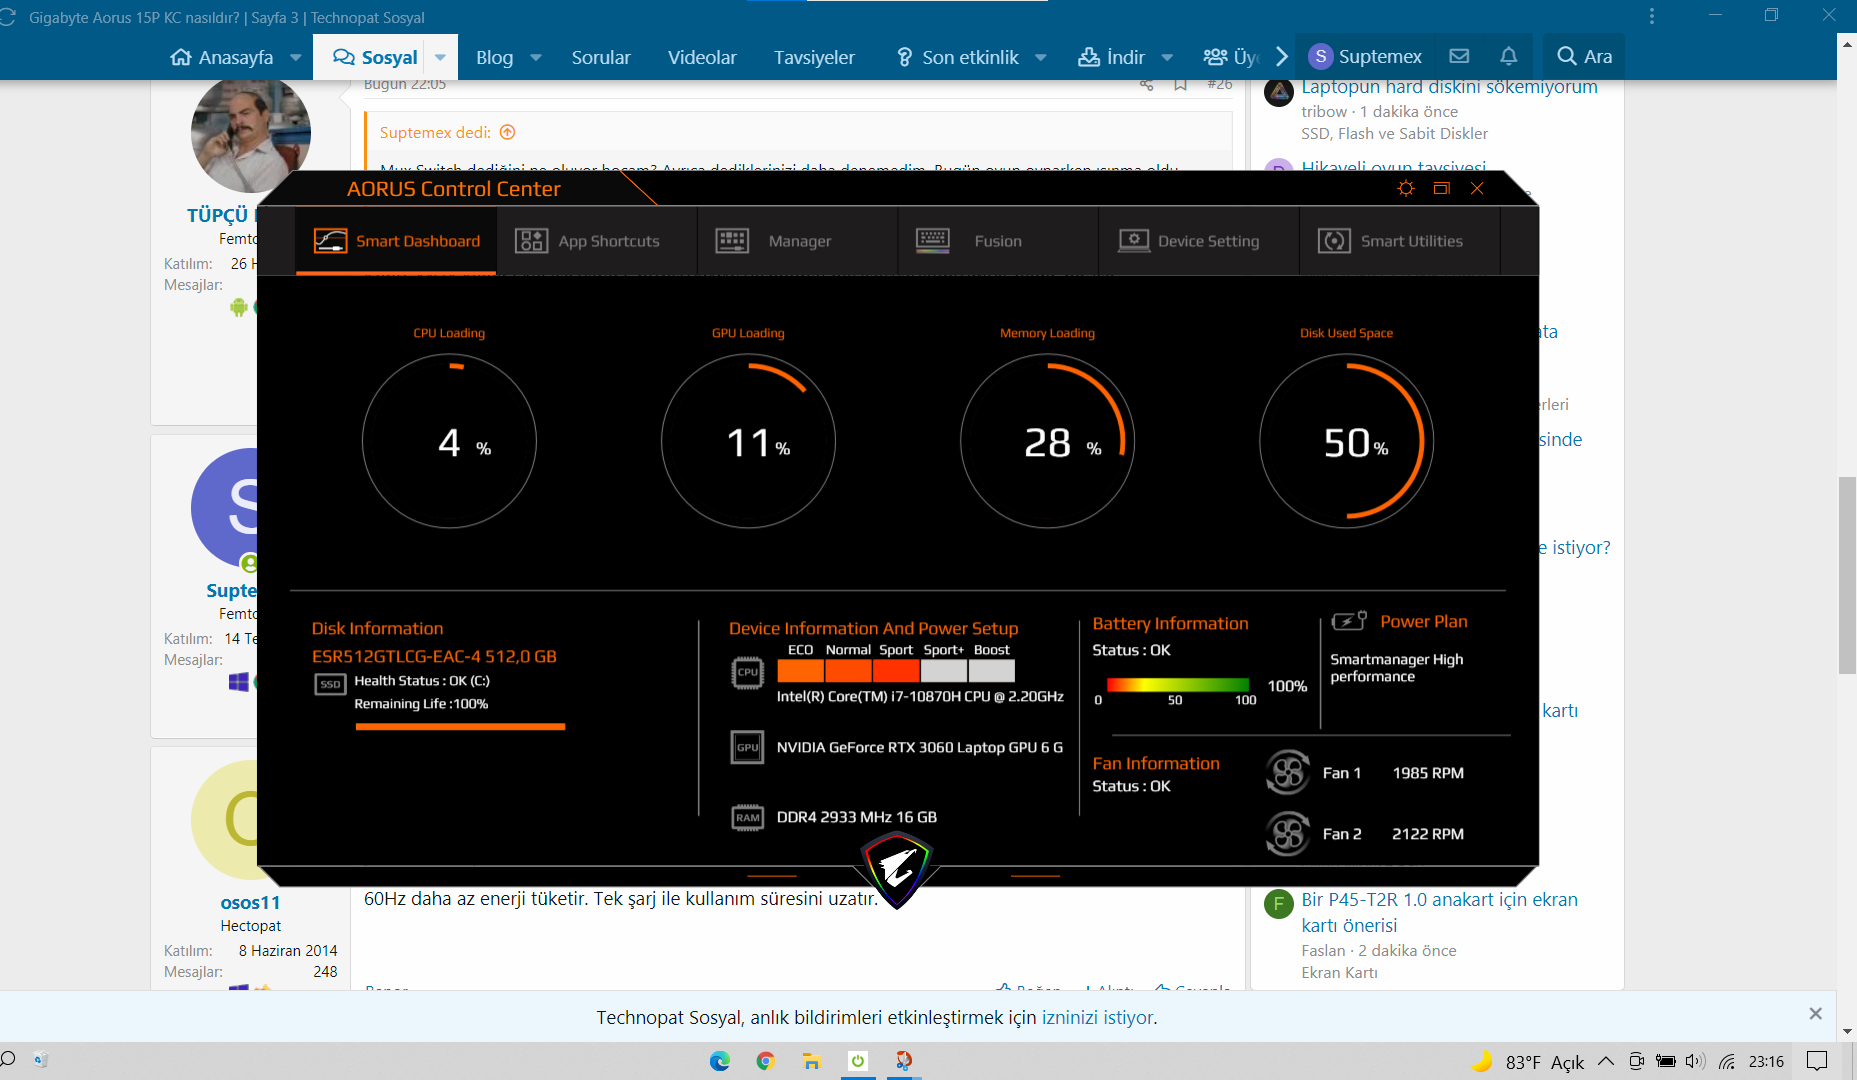Image resolution: width=1857 pixels, height=1080 pixels.
Task: Open File Explorer from the taskbar
Action: 812,1061
